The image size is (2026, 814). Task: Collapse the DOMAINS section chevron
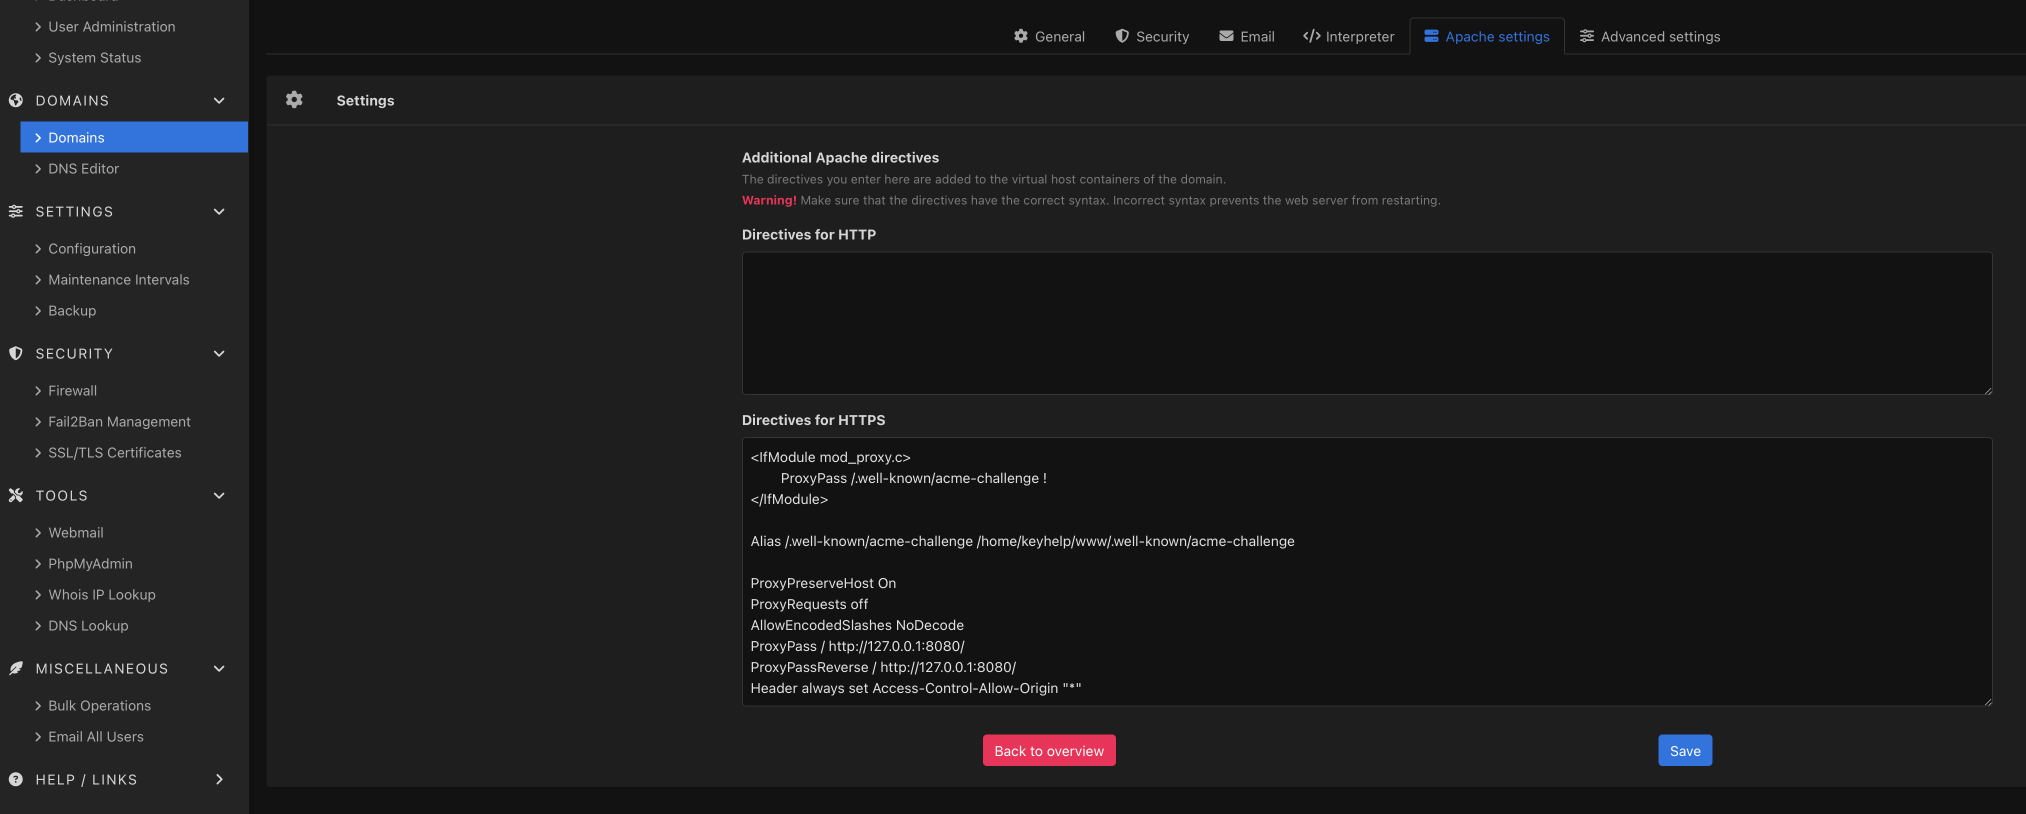coord(219,100)
